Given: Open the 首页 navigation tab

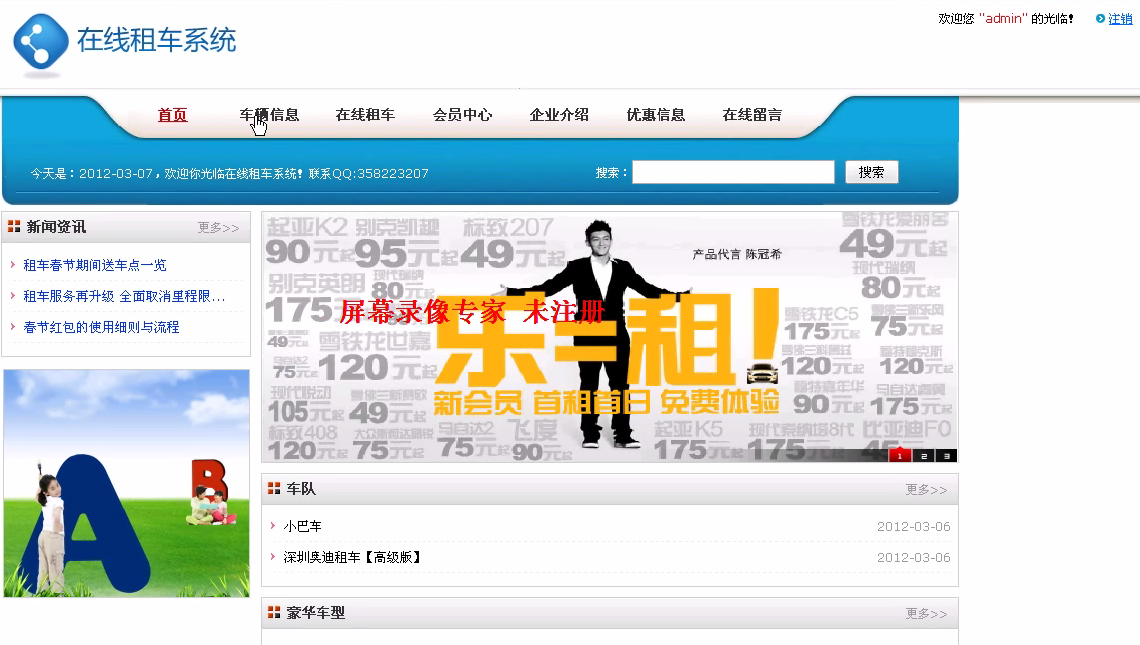Looking at the screenshot, I should 173,115.
